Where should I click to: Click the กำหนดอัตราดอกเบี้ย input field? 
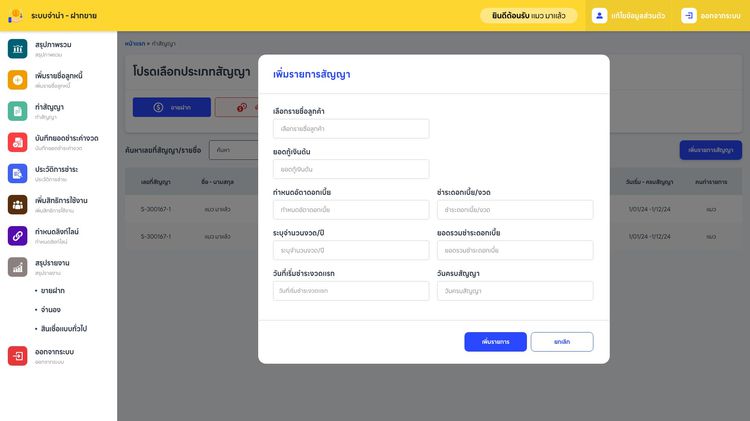[x=350, y=210]
